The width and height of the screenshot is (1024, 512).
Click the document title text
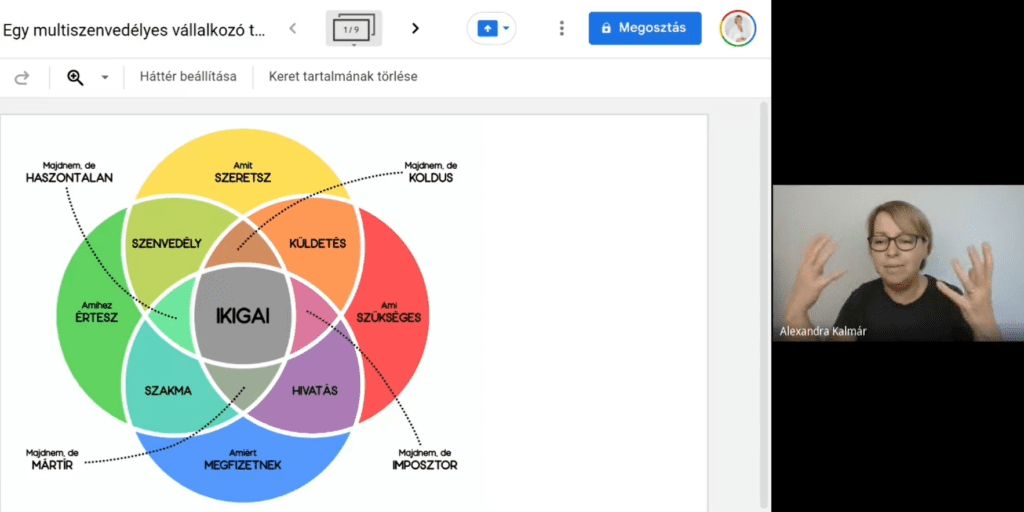[x=134, y=29]
